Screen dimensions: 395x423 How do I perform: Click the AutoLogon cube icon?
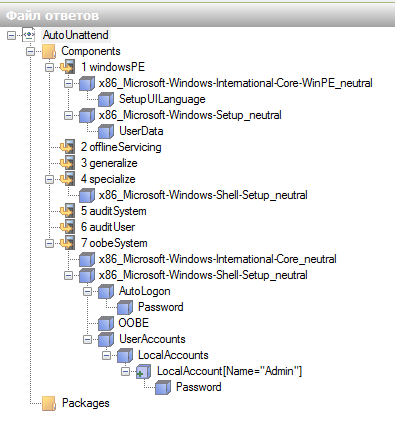(x=106, y=291)
